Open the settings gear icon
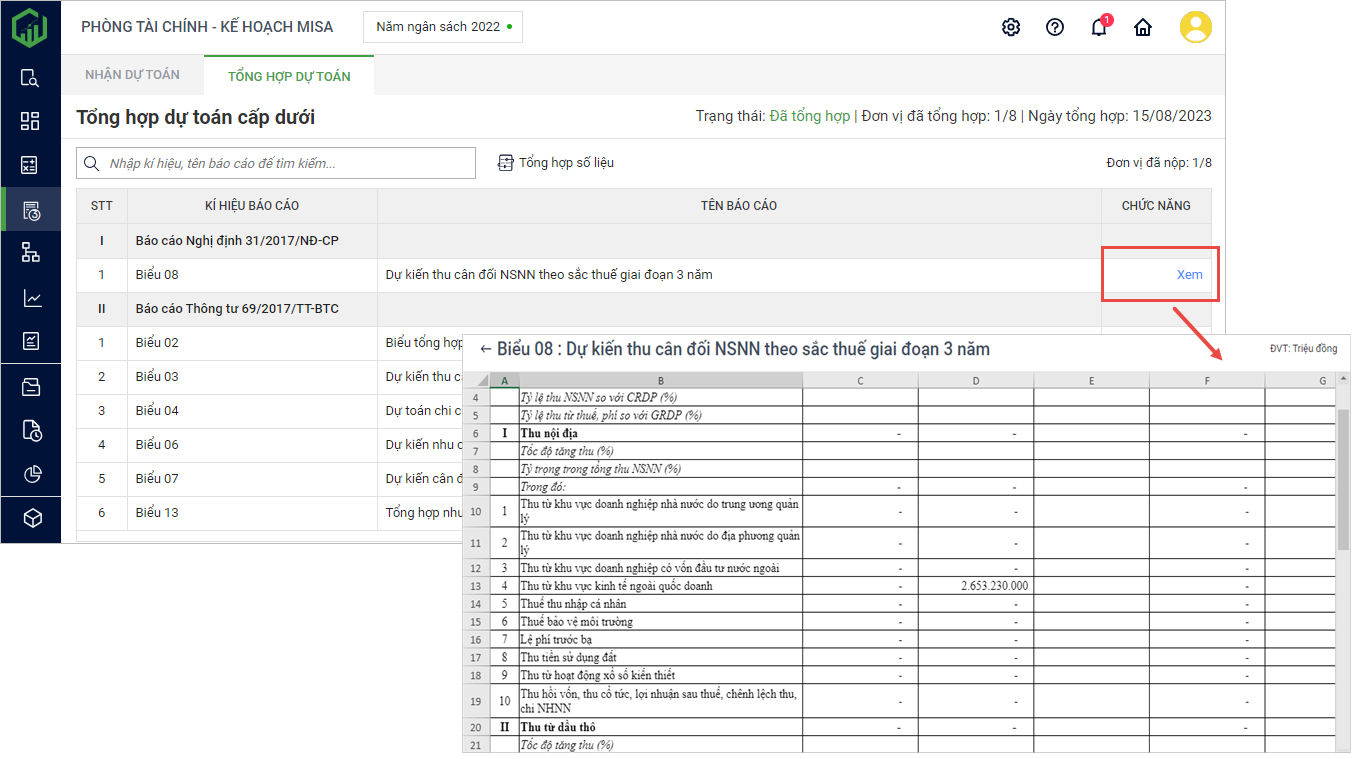 click(x=1010, y=27)
